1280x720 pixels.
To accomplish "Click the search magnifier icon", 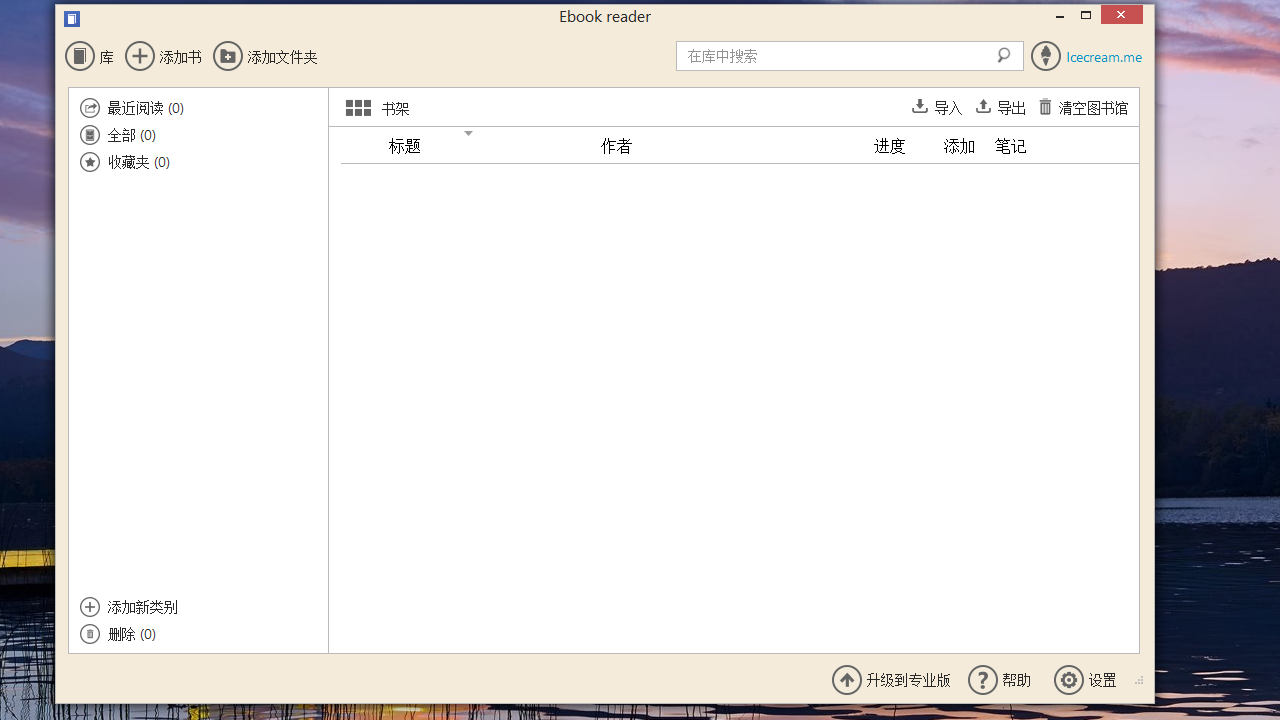I will click(x=1003, y=56).
